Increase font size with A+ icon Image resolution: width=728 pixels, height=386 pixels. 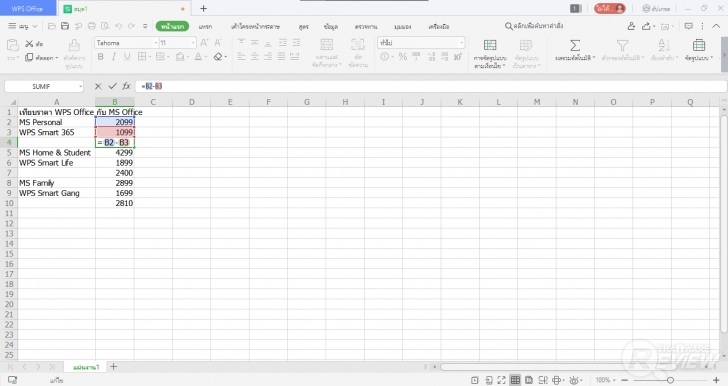204,43
